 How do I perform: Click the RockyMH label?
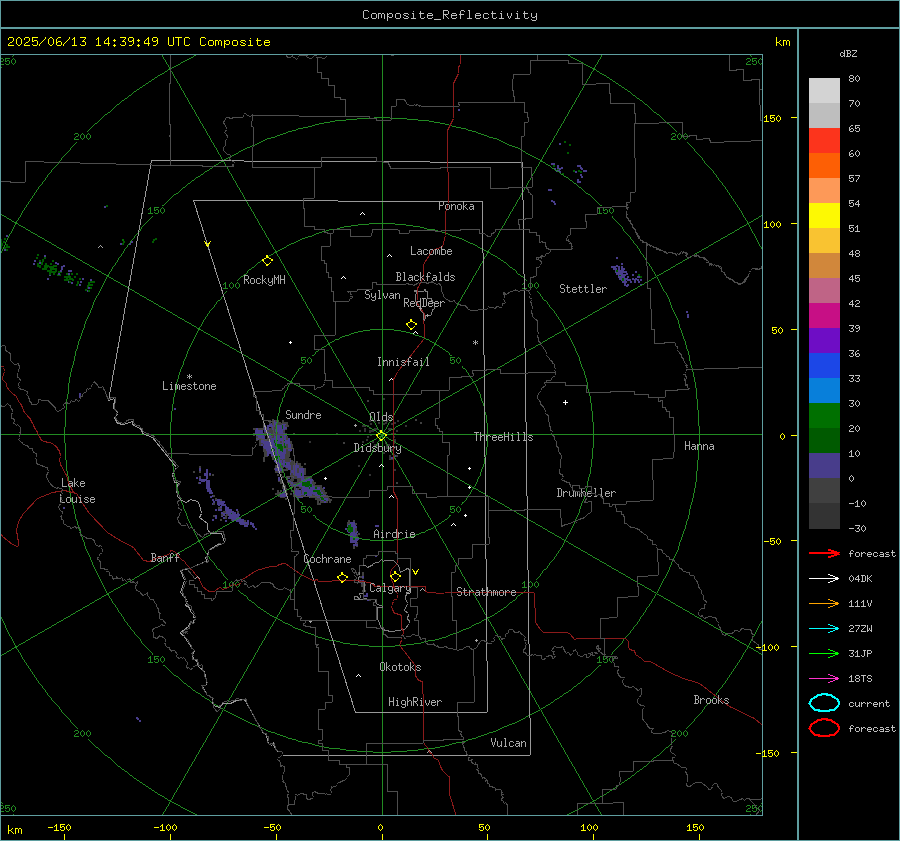tap(264, 280)
